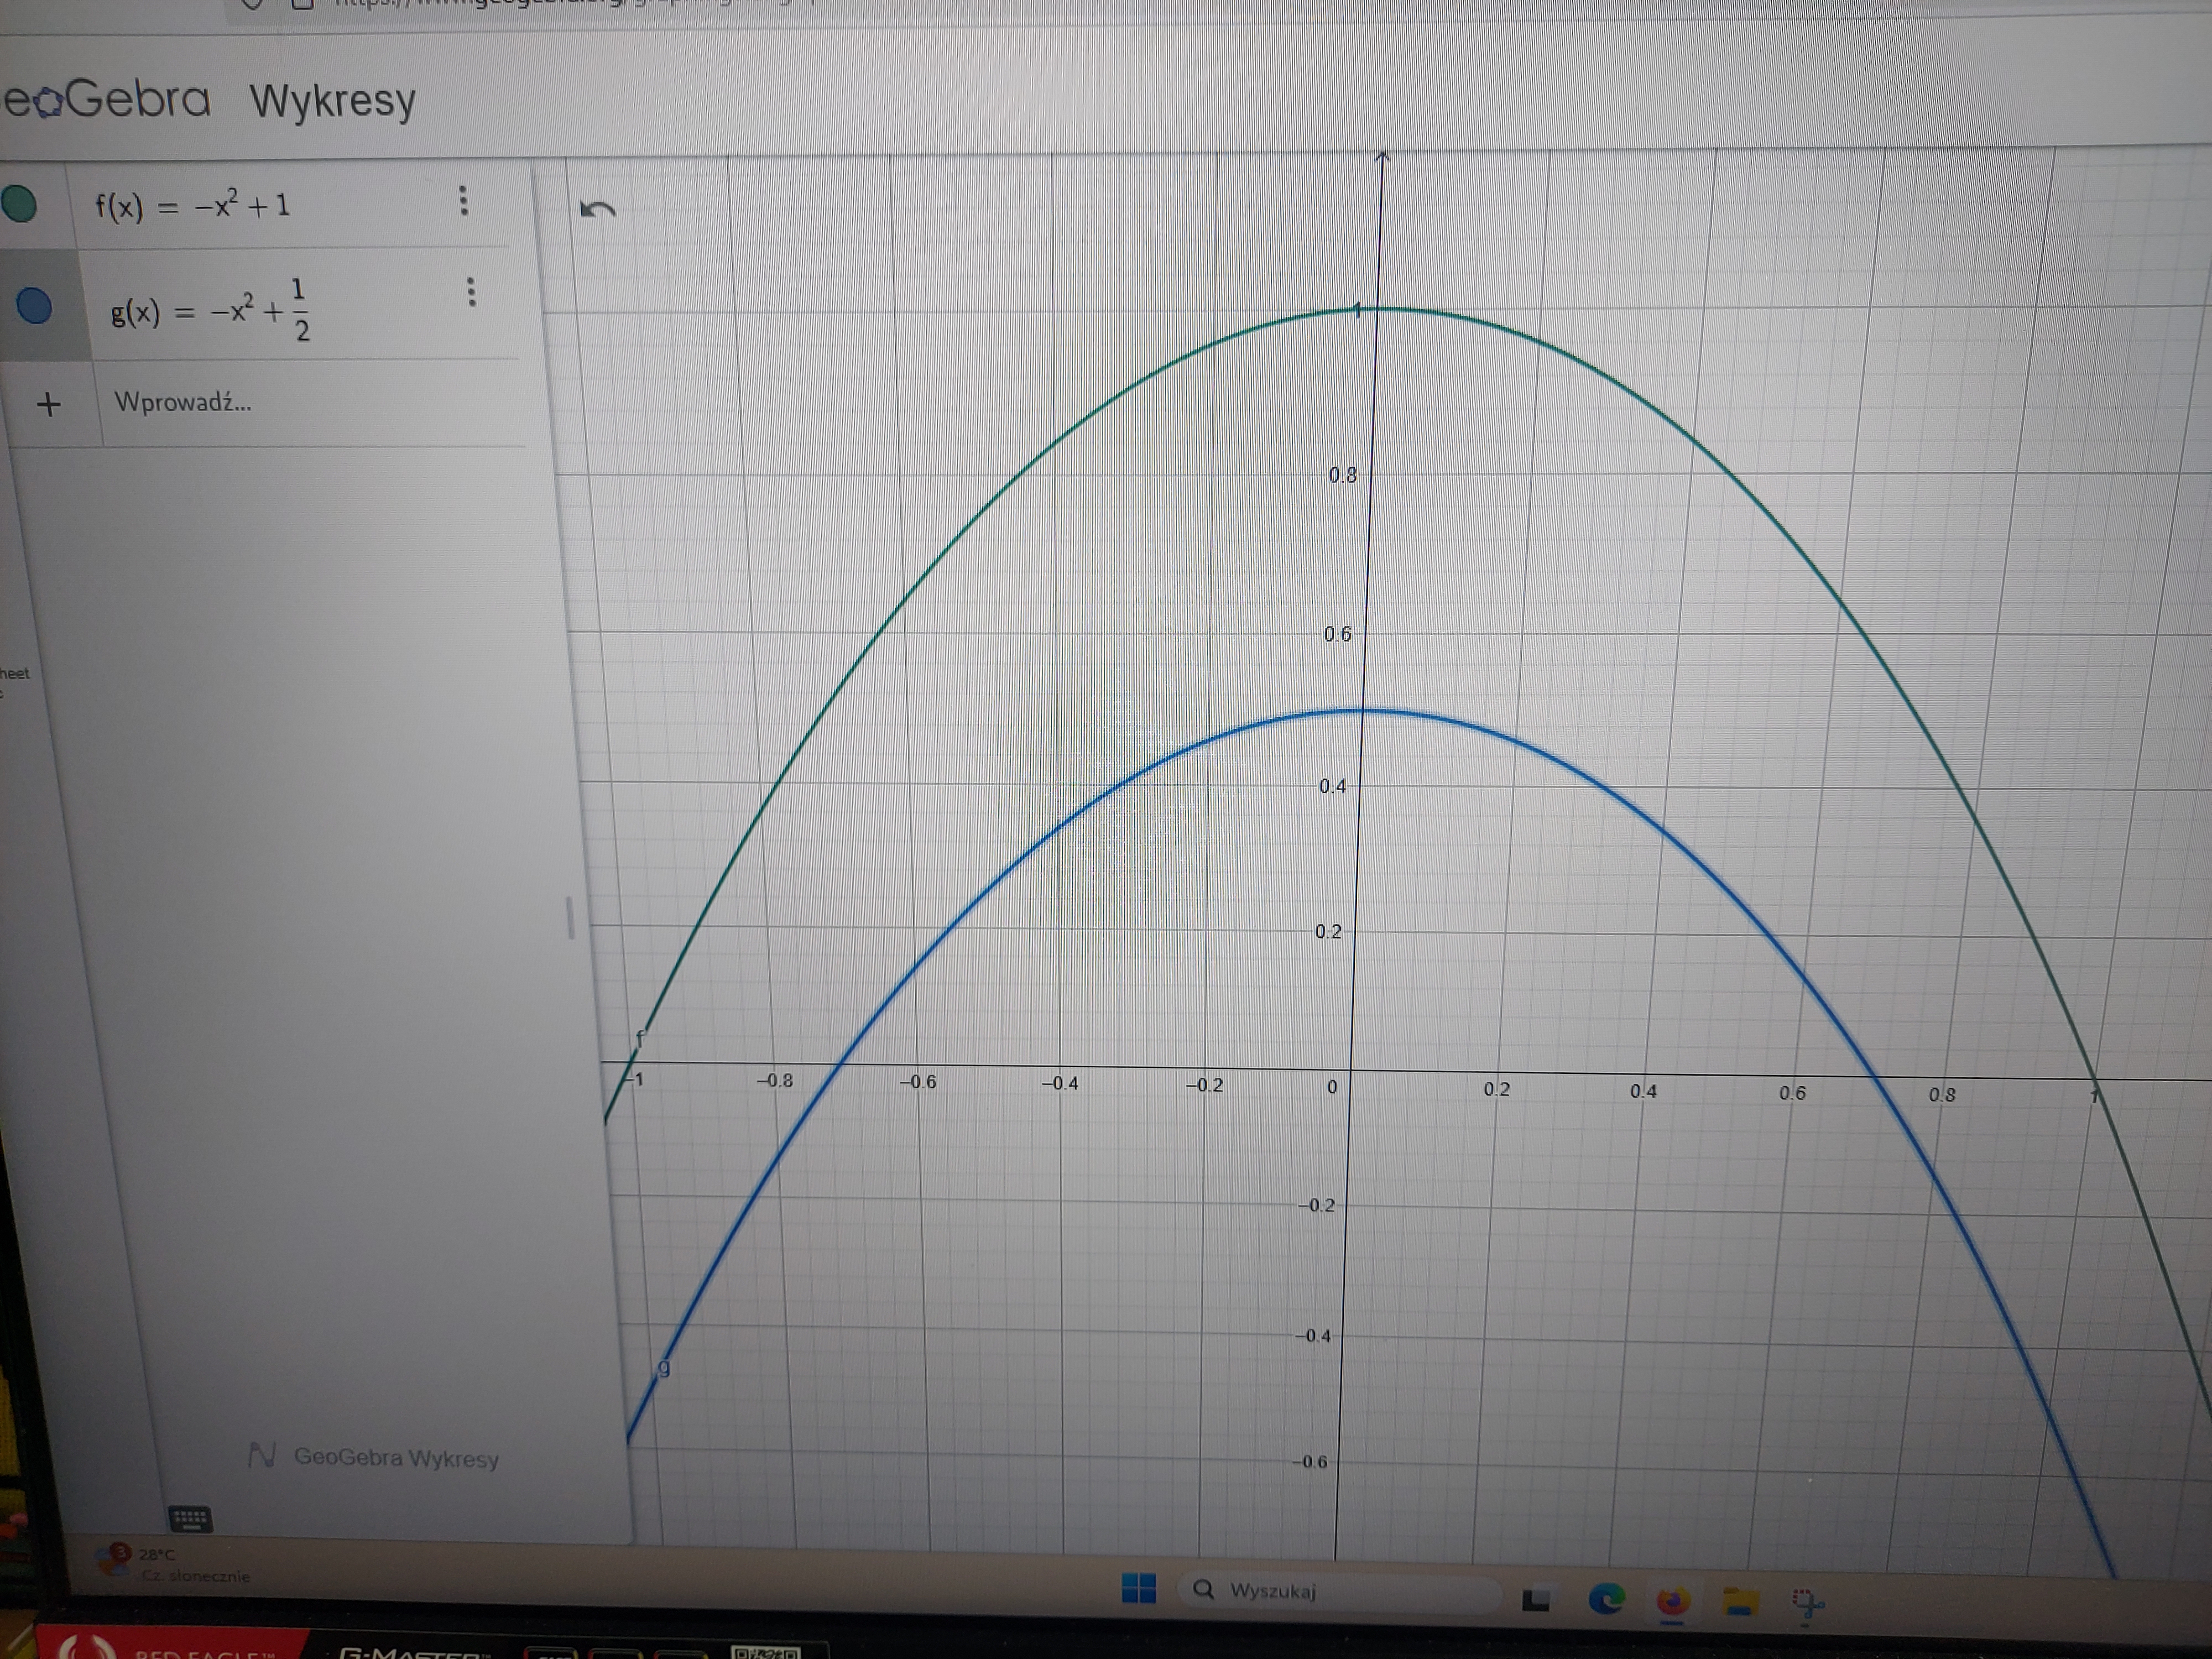Open the three-dot menu for g(x)
Screen dimensions: 2212x1659
(x=471, y=292)
